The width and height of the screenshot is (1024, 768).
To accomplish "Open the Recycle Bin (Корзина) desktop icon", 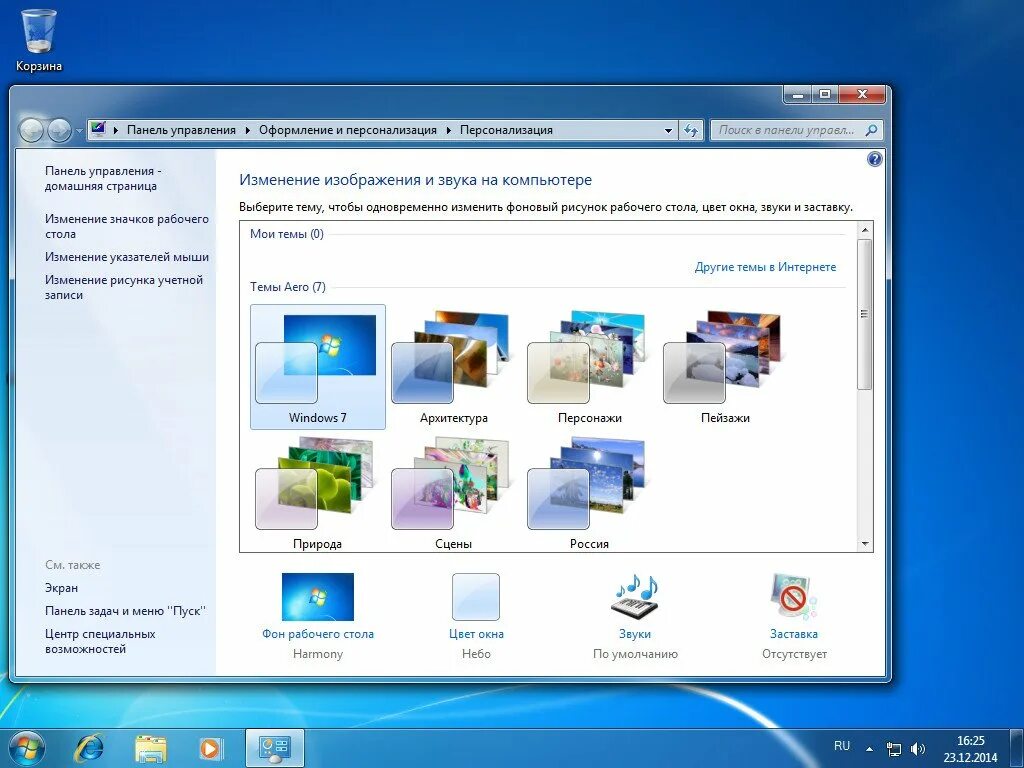I will (39, 39).
